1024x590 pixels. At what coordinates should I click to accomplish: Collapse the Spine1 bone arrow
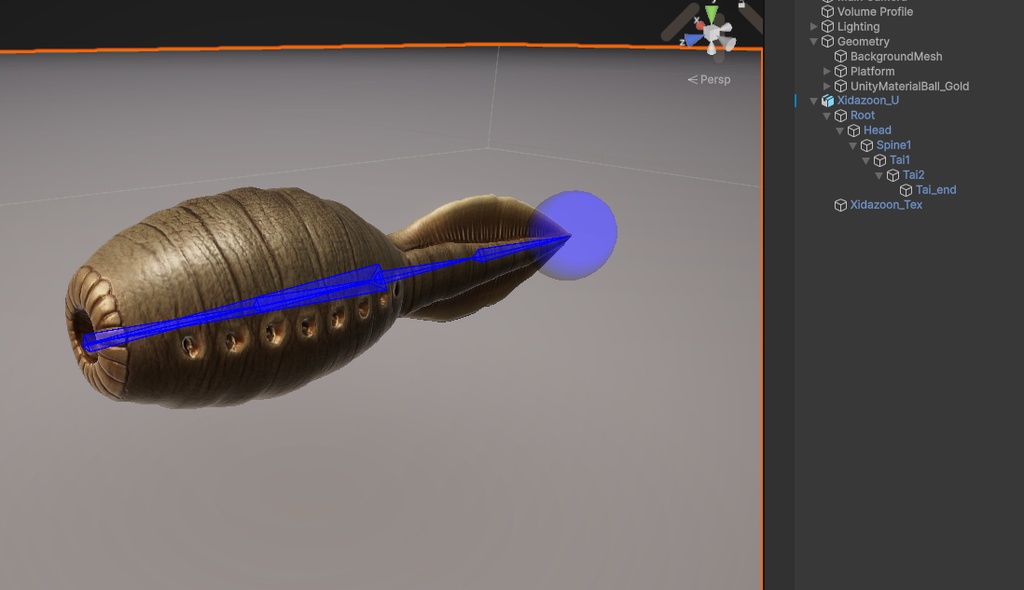[853, 146]
